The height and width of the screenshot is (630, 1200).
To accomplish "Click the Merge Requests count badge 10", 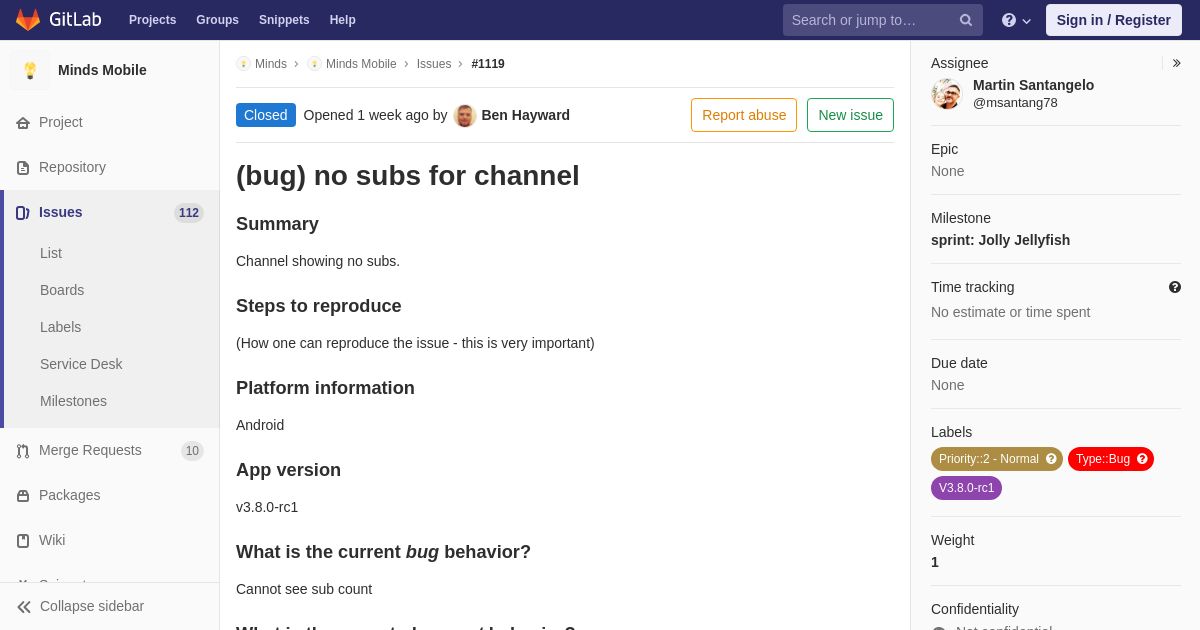I will (x=192, y=451).
